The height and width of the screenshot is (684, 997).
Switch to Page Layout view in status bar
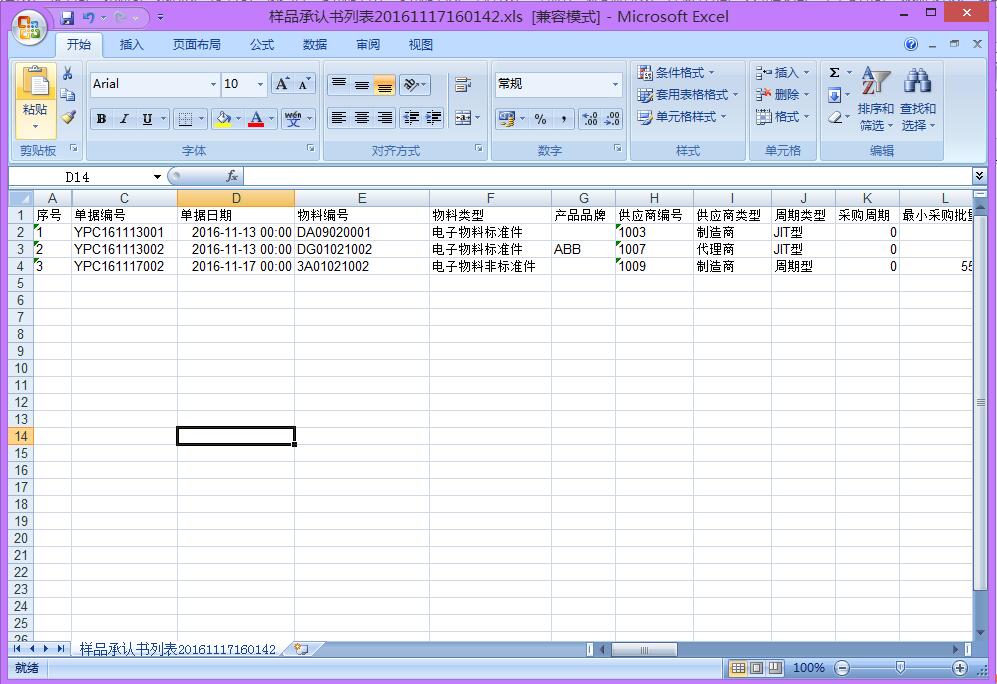point(756,668)
